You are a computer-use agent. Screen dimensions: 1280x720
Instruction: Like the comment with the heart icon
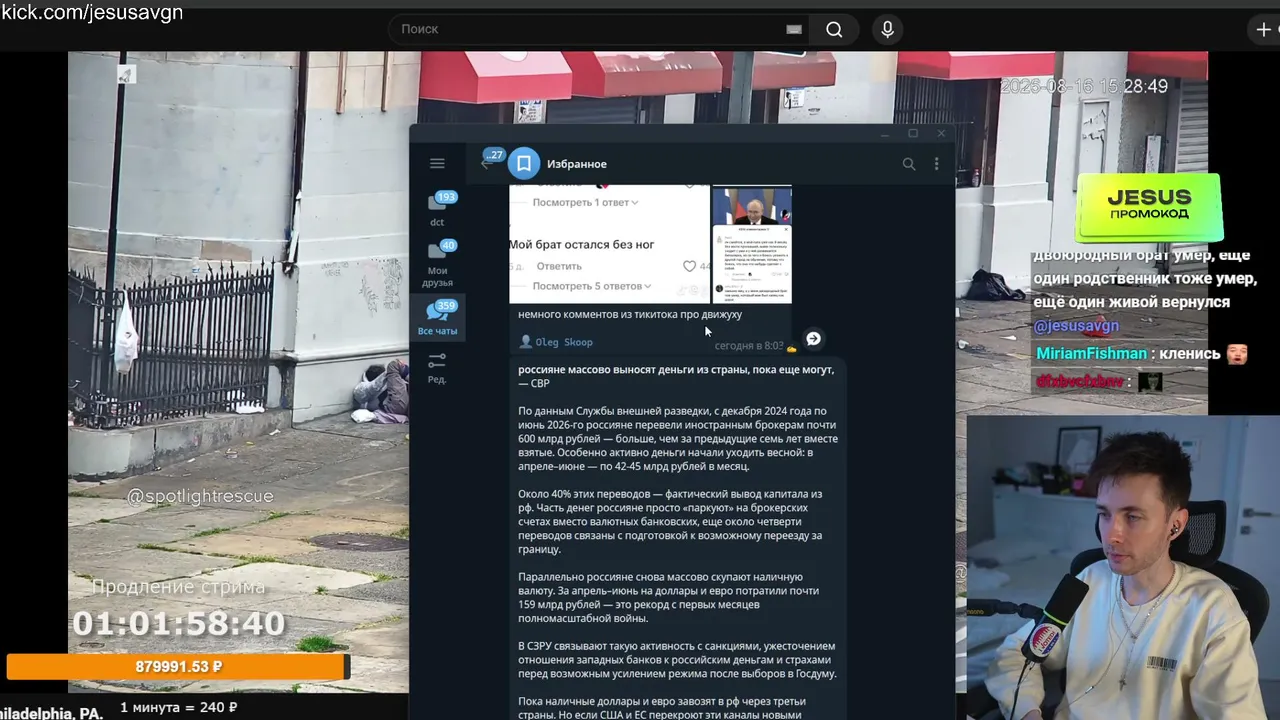pyautogui.click(x=689, y=266)
